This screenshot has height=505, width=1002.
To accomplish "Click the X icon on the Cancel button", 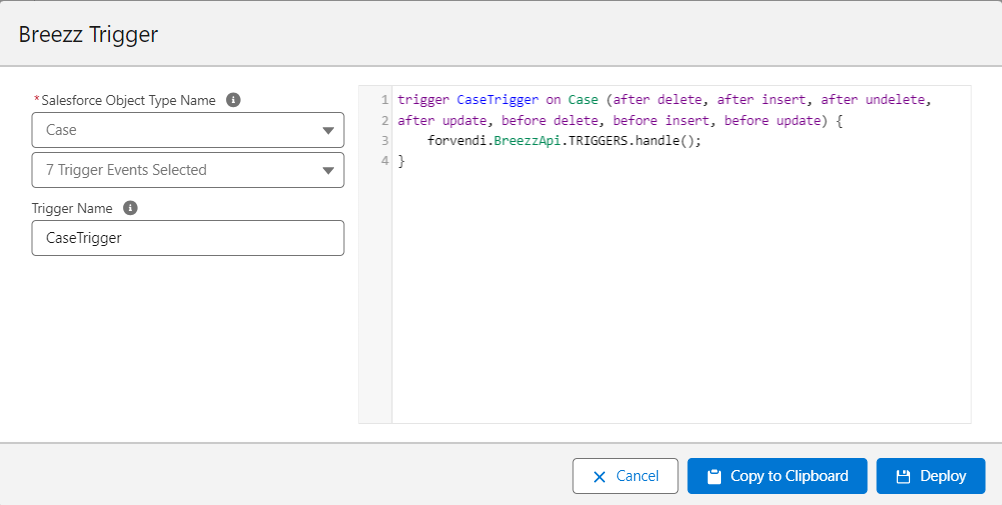I will (x=599, y=477).
